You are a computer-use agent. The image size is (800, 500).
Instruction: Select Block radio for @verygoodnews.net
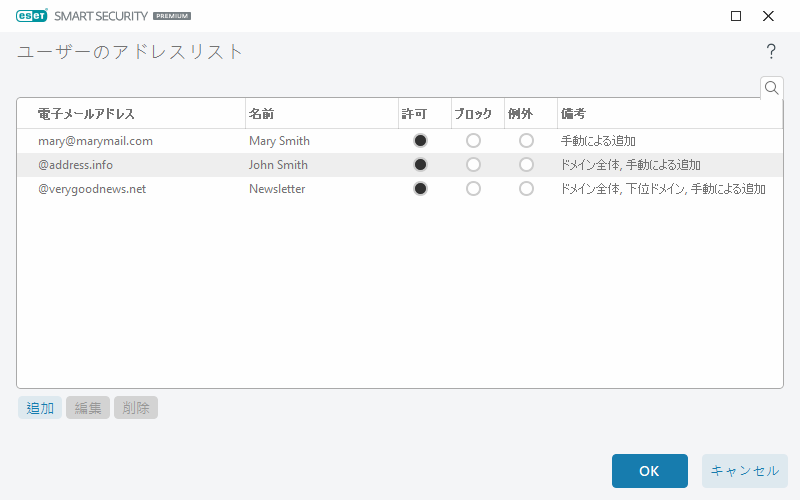pos(473,189)
